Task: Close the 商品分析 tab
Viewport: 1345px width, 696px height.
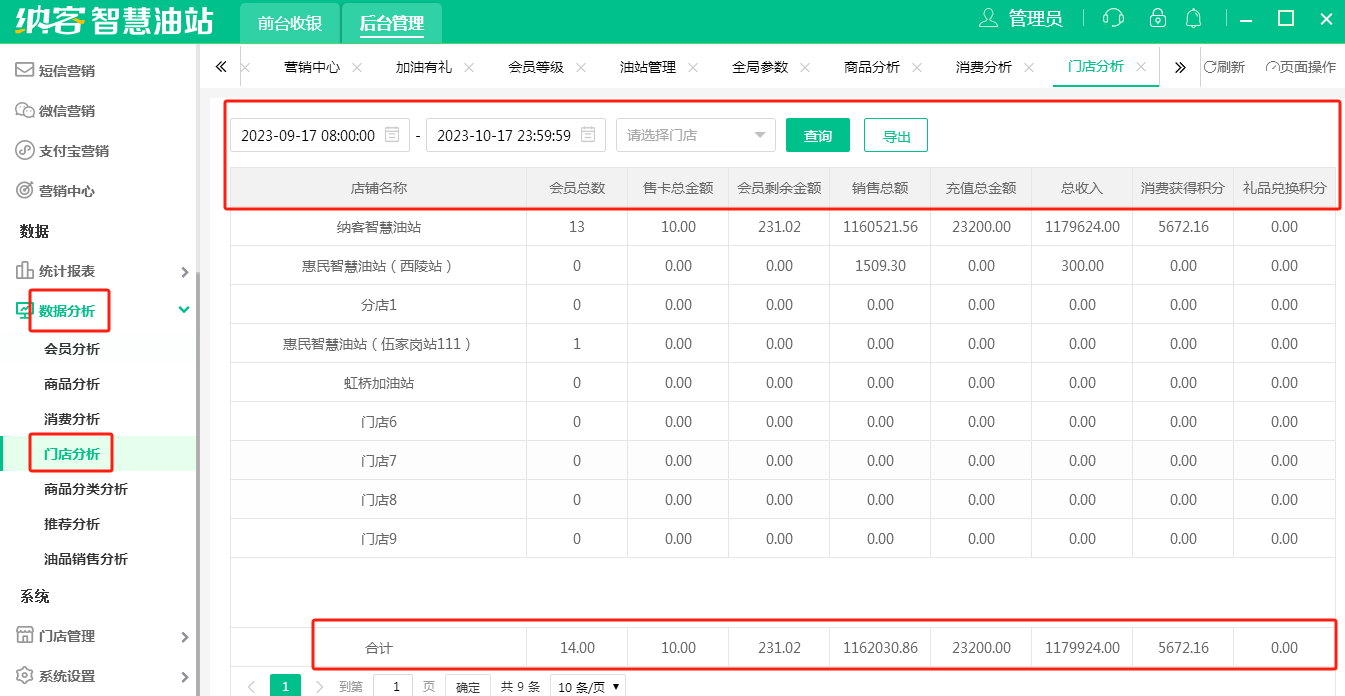Action: pyautogui.click(x=917, y=67)
